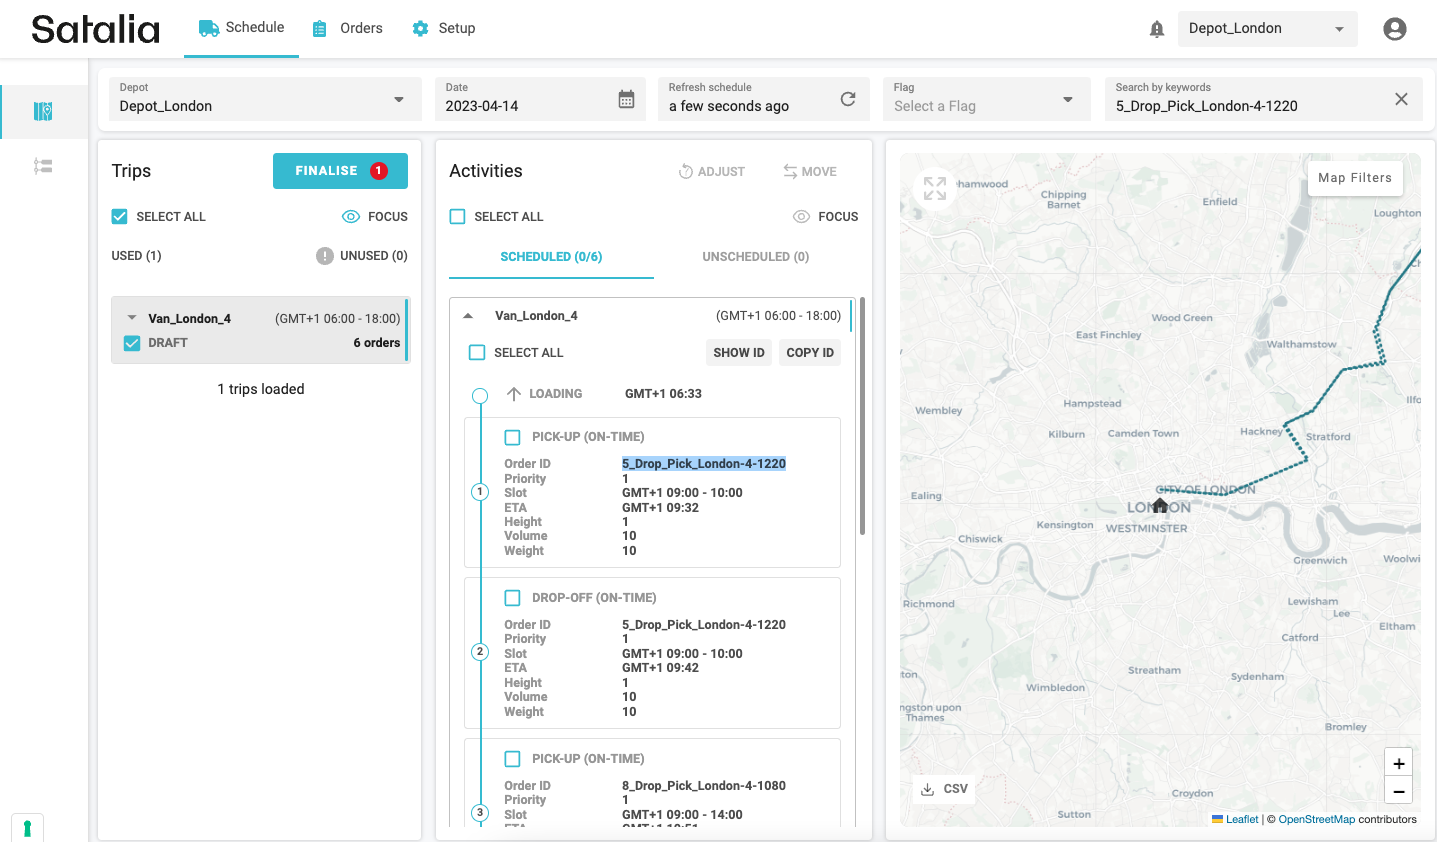The image size is (1437, 842).
Task: Open the calendar date picker icon
Action: click(x=626, y=99)
